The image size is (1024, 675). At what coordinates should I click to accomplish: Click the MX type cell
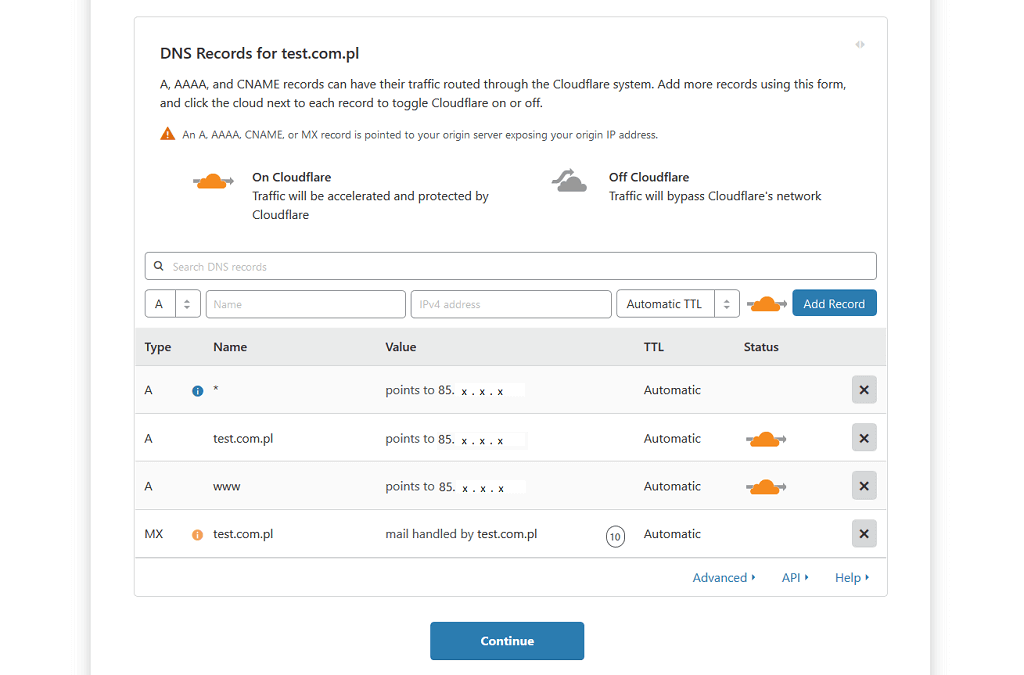[x=153, y=534]
